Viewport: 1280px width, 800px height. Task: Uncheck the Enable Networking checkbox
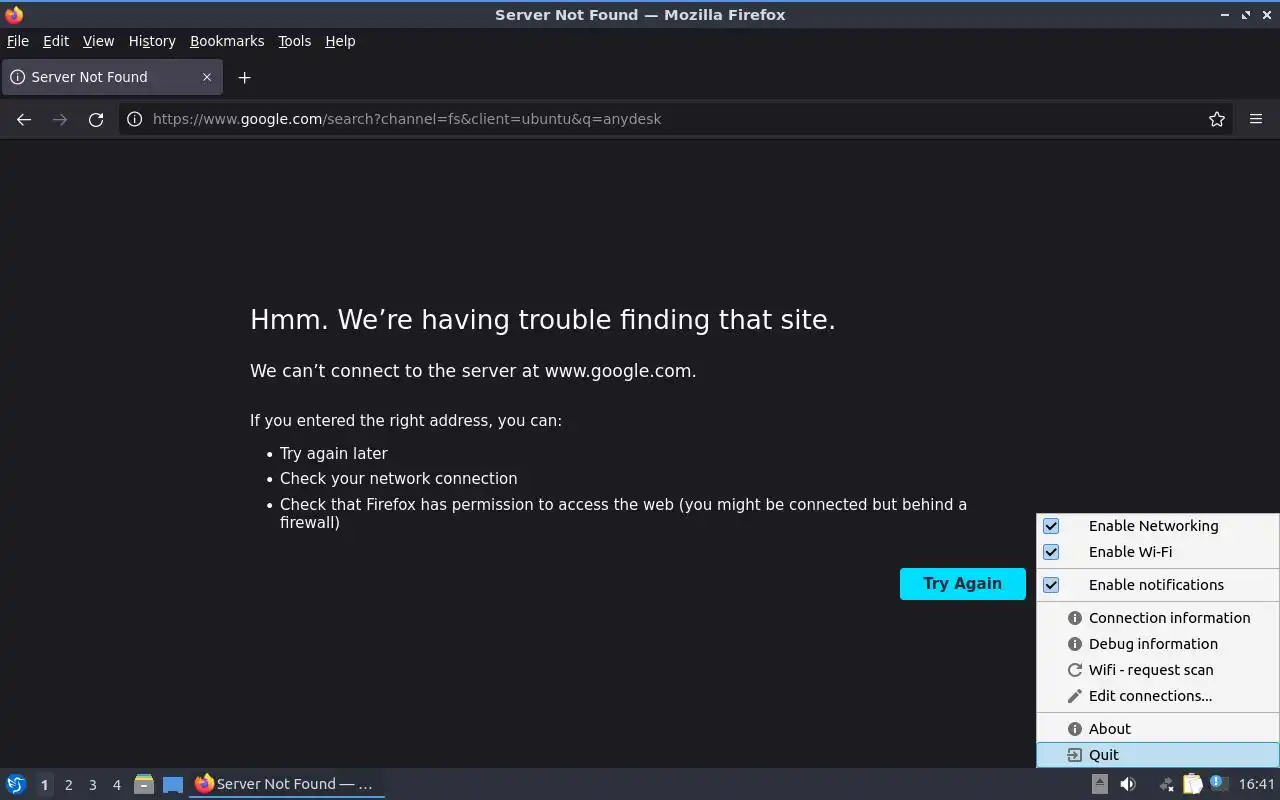point(1051,526)
